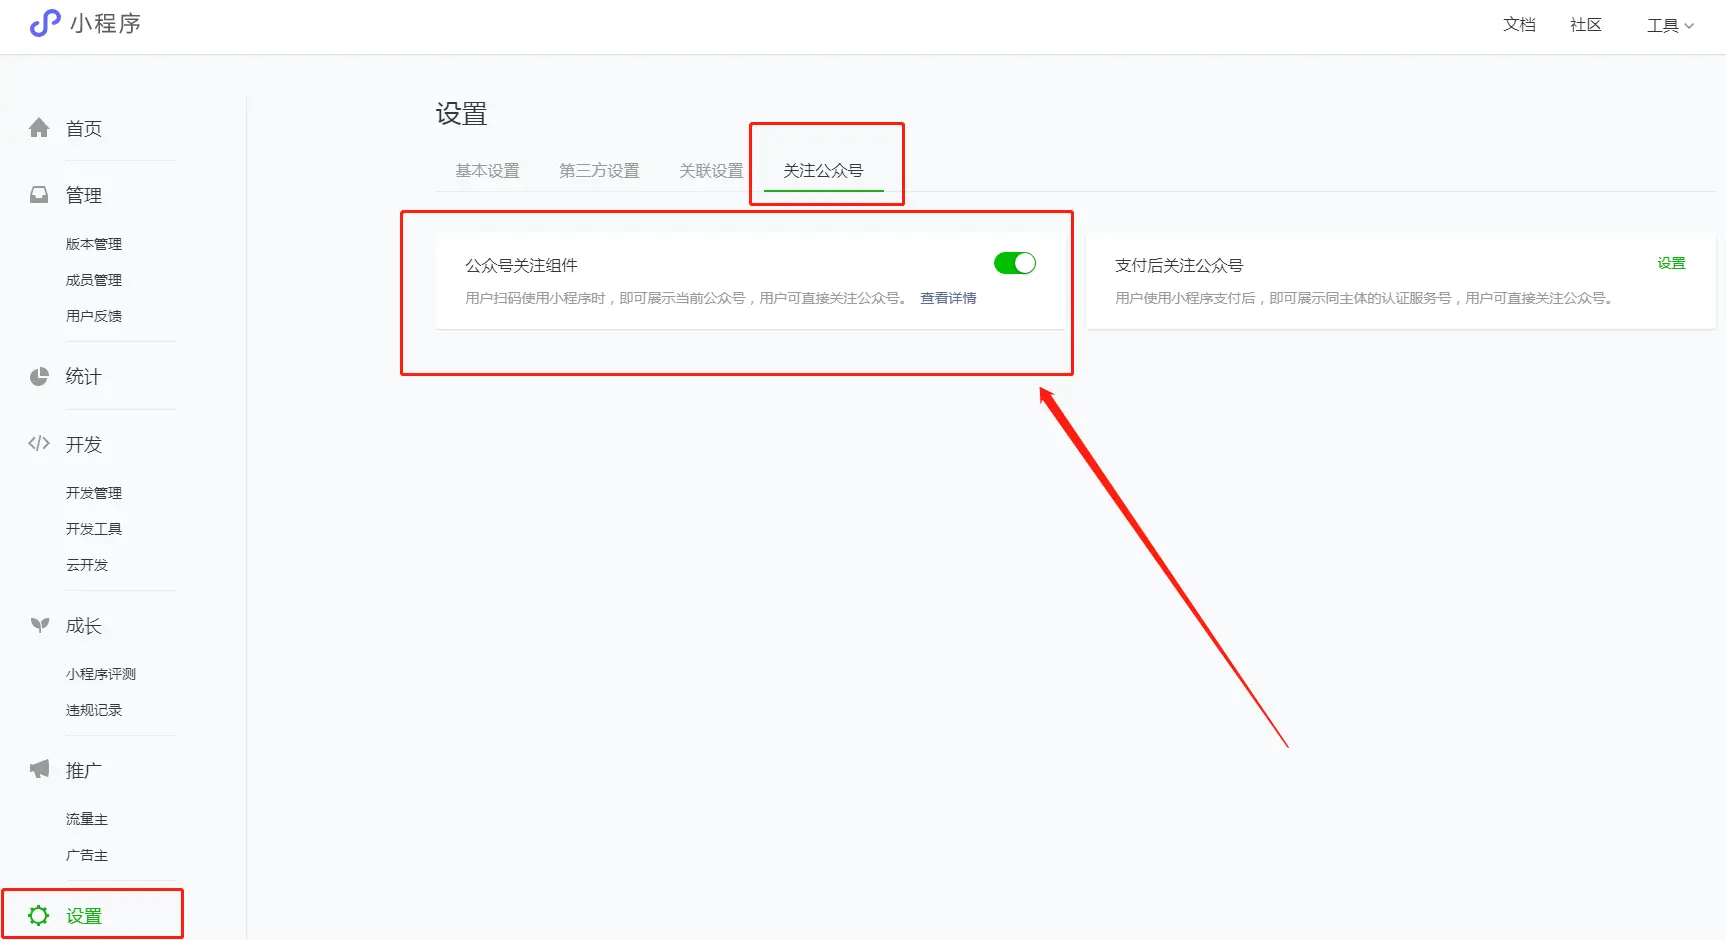1726x940 pixels.
Task: Click the 支付后关注公众号 card title
Action: [x=1179, y=265]
